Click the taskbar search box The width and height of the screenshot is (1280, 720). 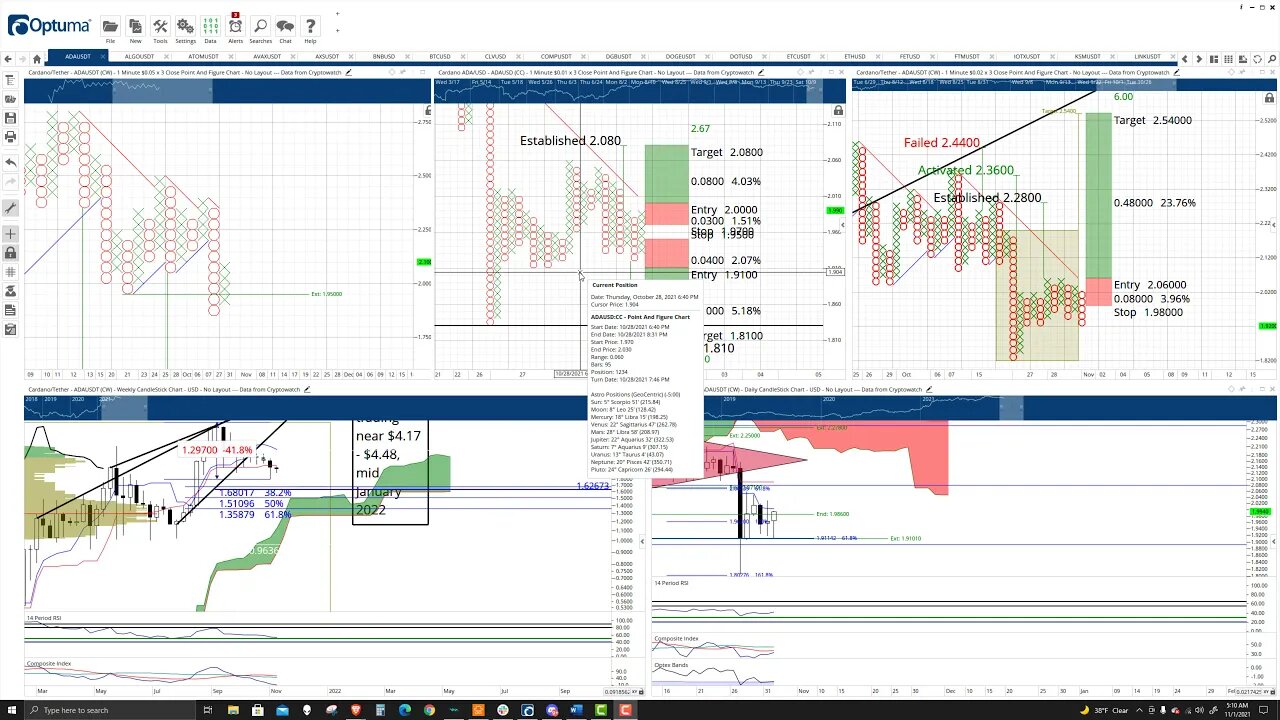point(113,710)
